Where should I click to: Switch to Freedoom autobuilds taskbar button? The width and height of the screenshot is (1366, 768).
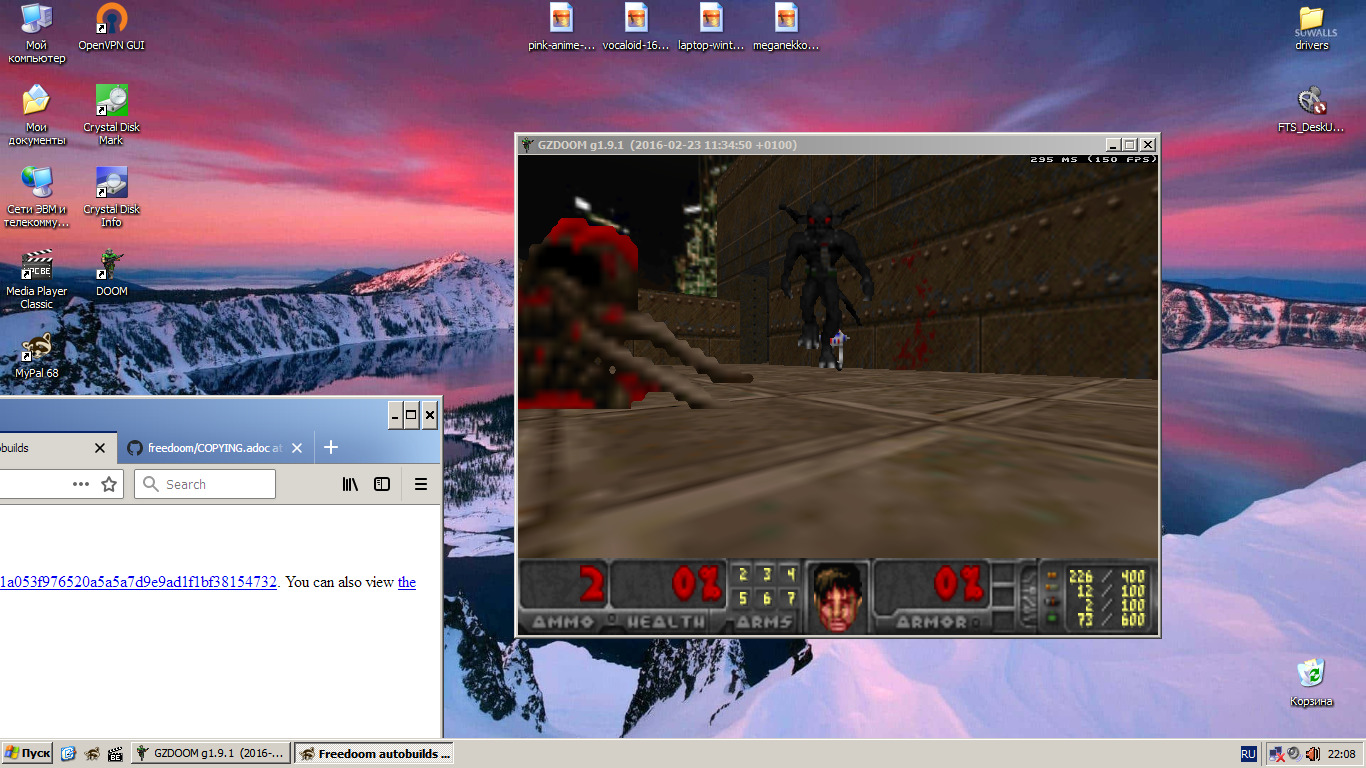point(375,753)
